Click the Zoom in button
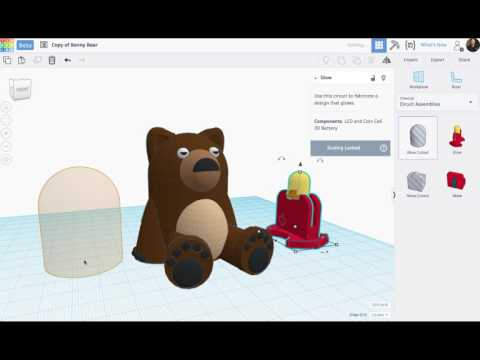Screen dimensions: 480x360 (x=6, y=133)
